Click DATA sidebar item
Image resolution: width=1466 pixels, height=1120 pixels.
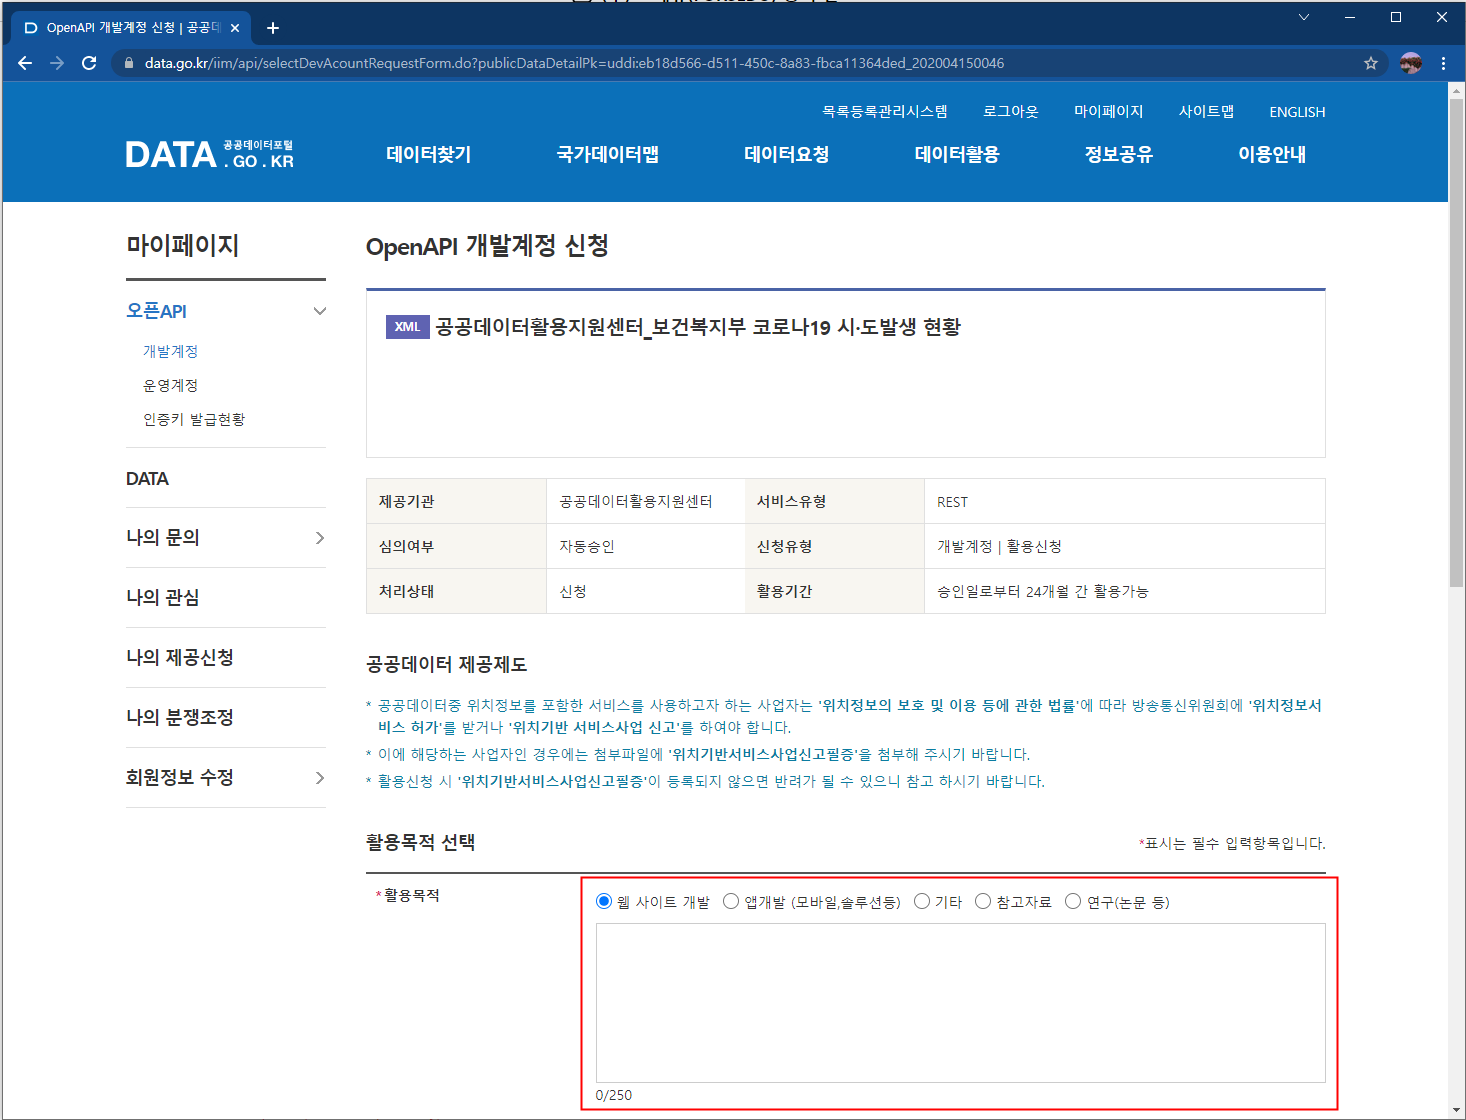point(147,479)
